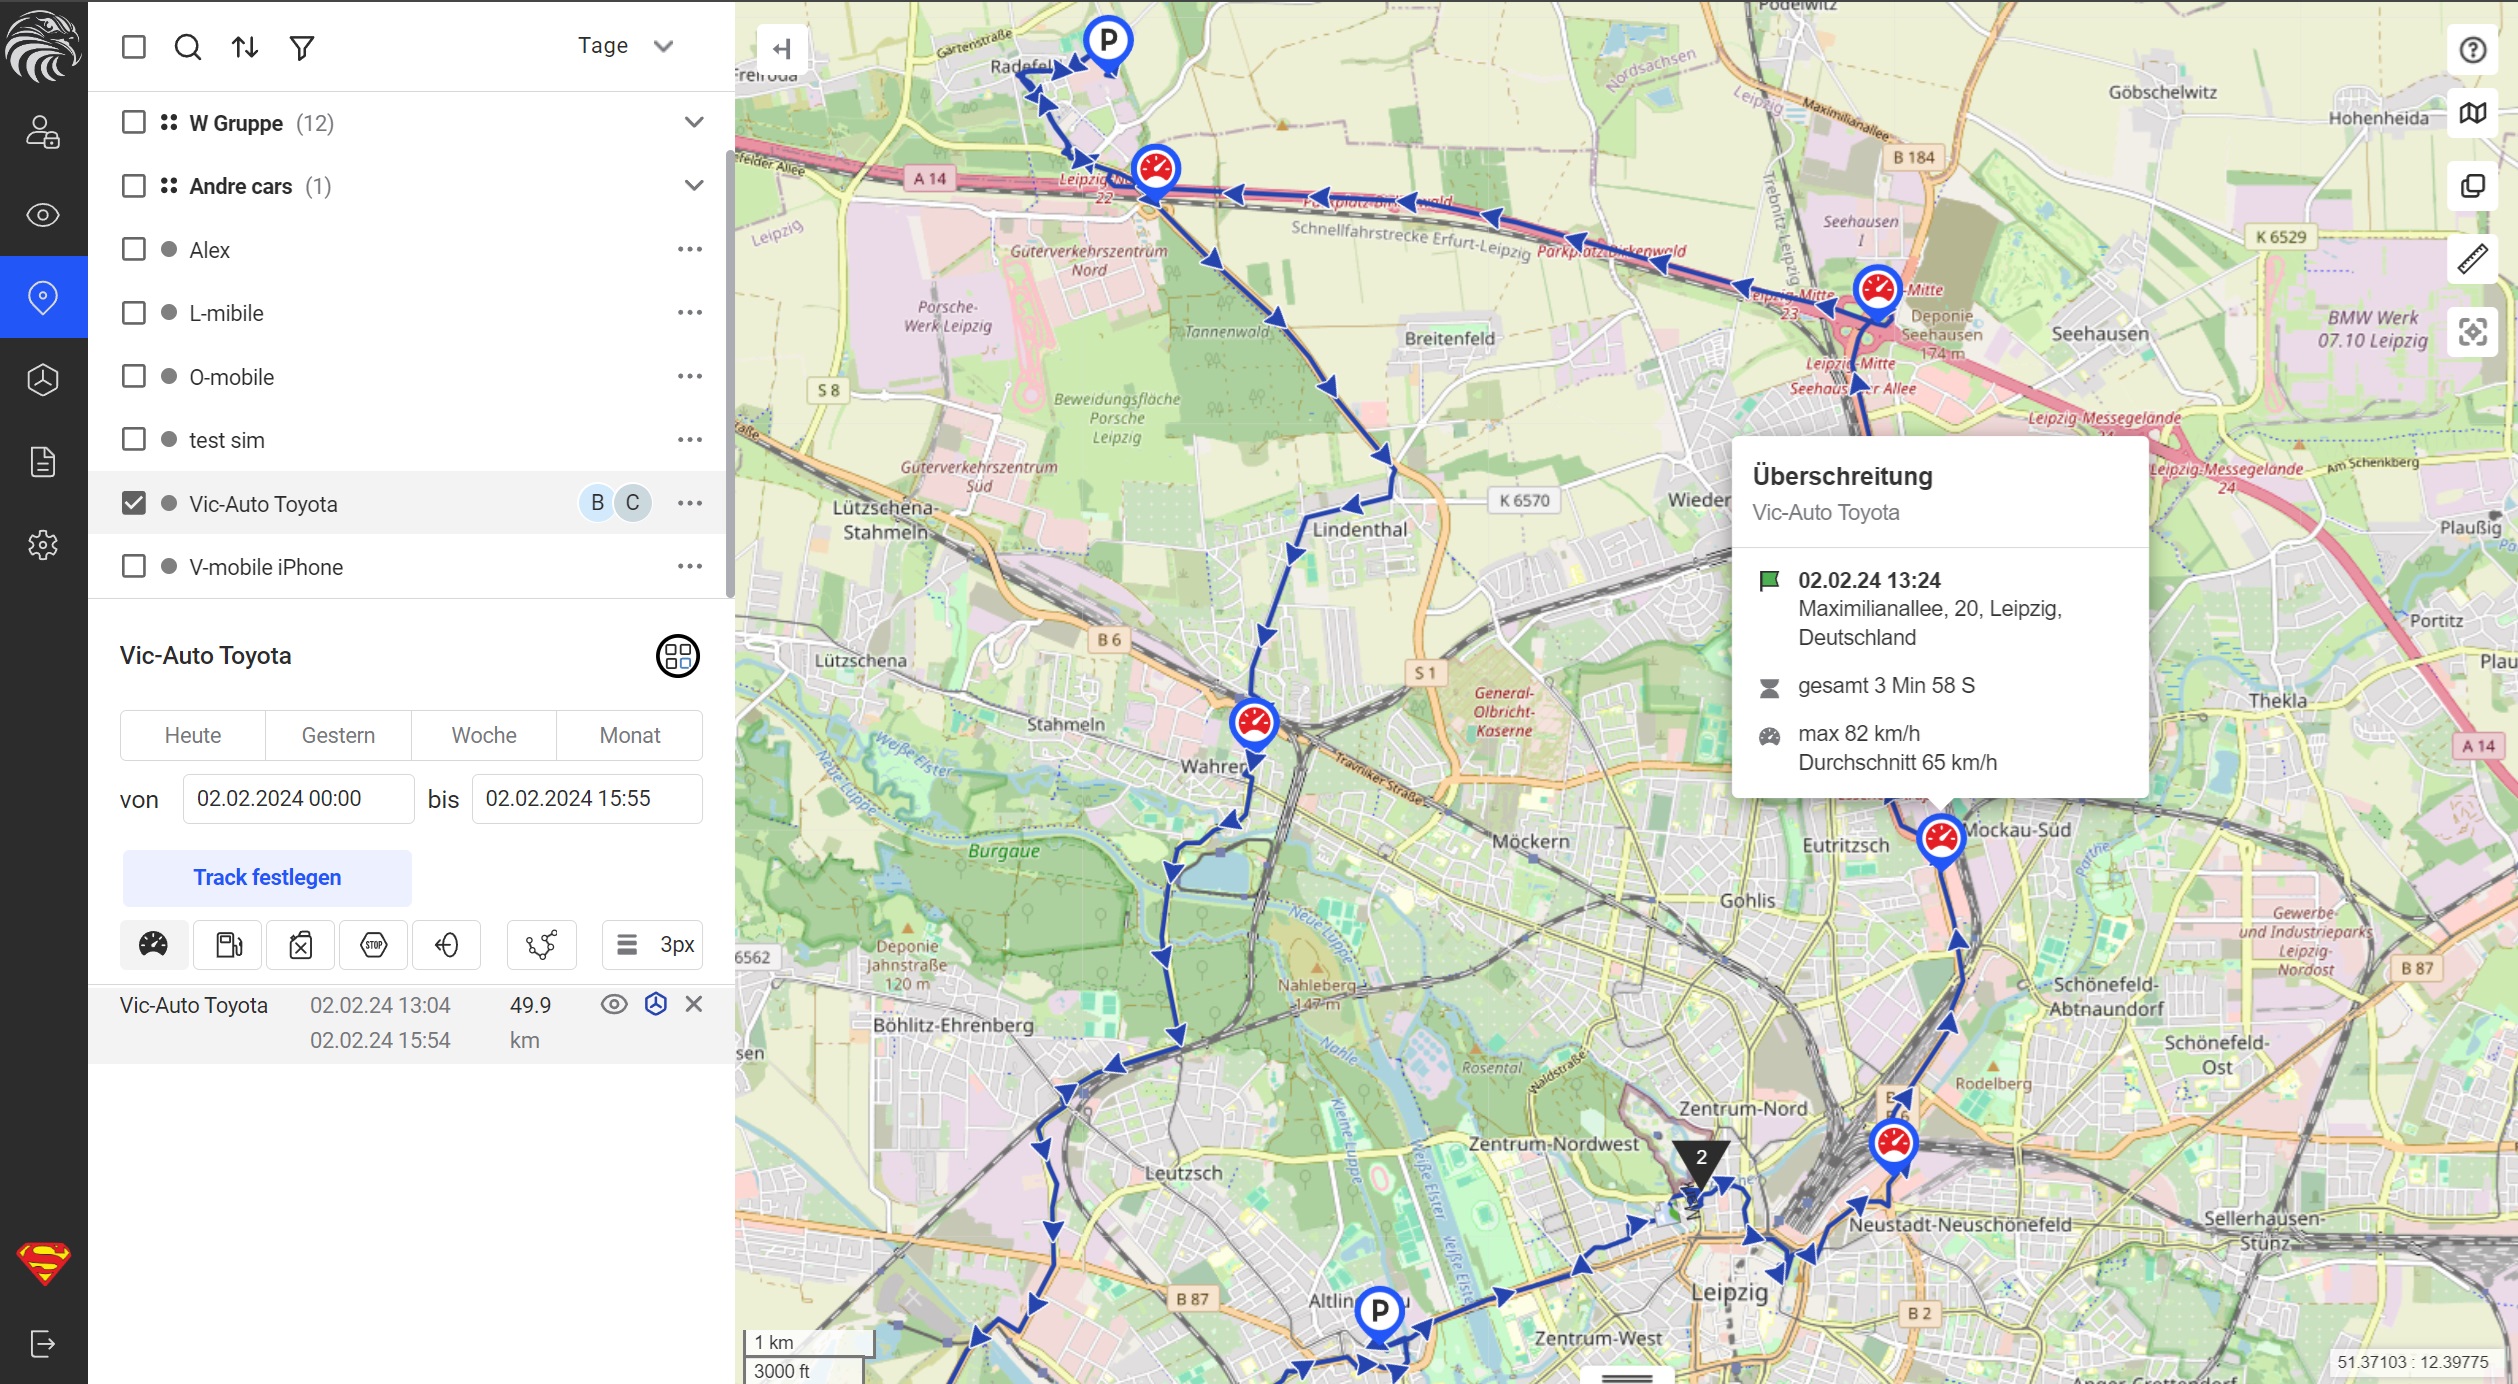Click the B badge on Vic-Auto Toyota
The width and height of the screenshot is (2518, 1384).
597,503
